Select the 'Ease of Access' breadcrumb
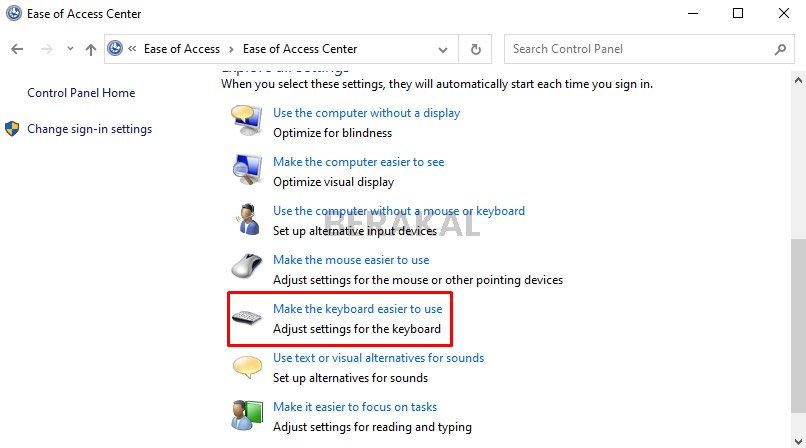The width and height of the screenshot is (806, 448). [182, 49]
